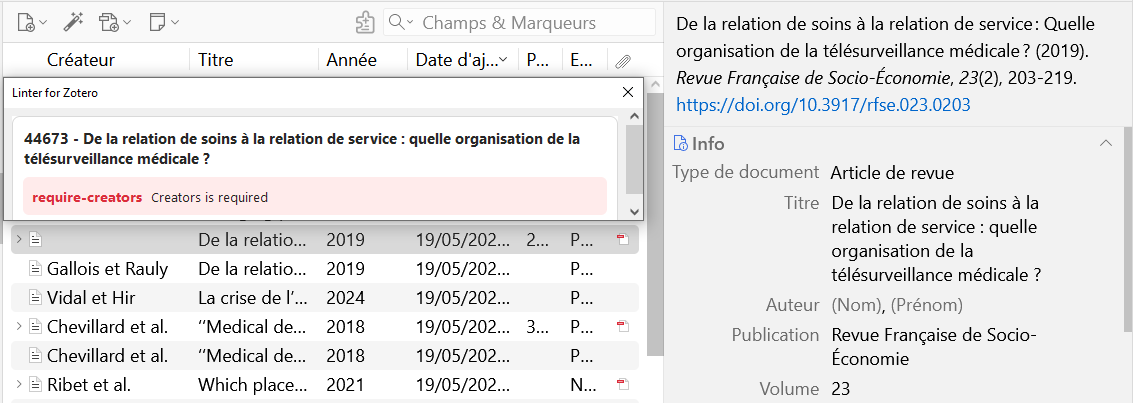Open the Add Attachment menu
This screenshot has width=1133, height=403.
click(x=115, y=23)
